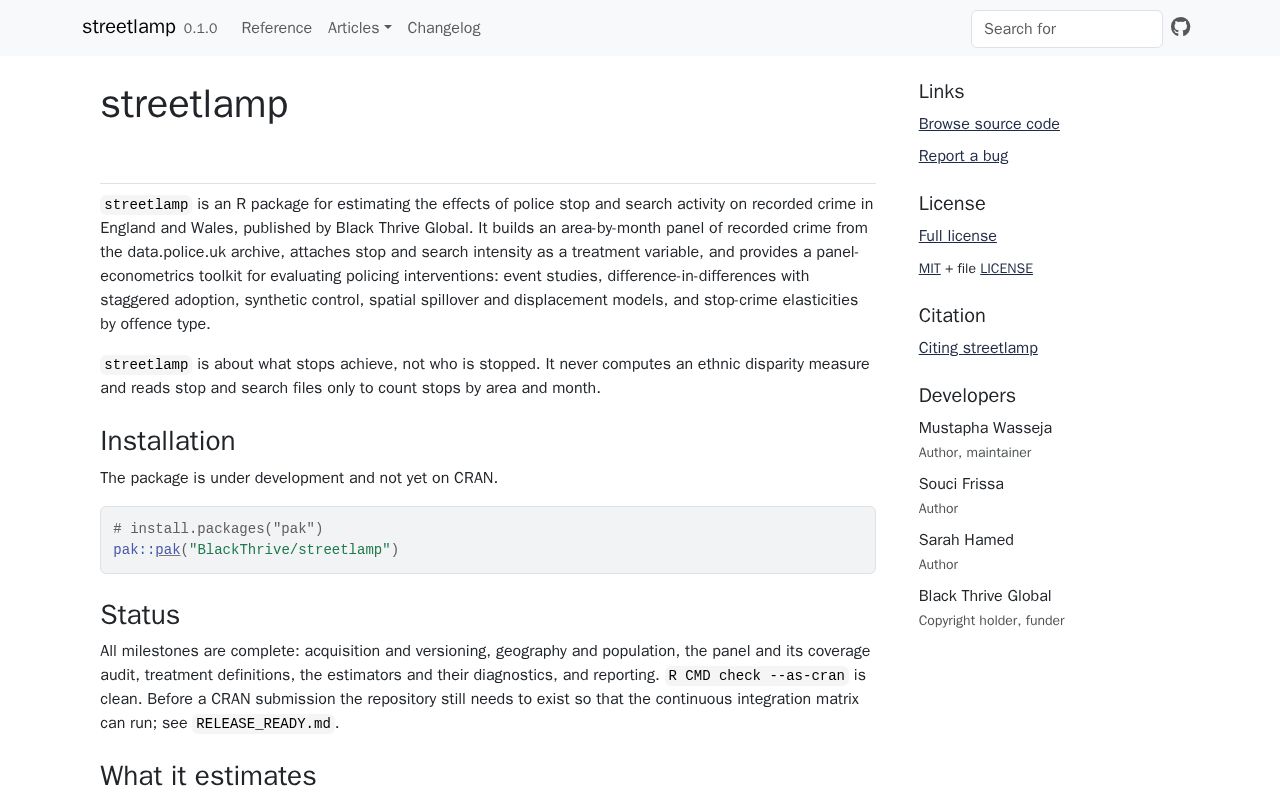The width and height of the screenshot is (1280, 800).
Task: Click the Copyright holder, funder role text
Action: click(991, 621)
